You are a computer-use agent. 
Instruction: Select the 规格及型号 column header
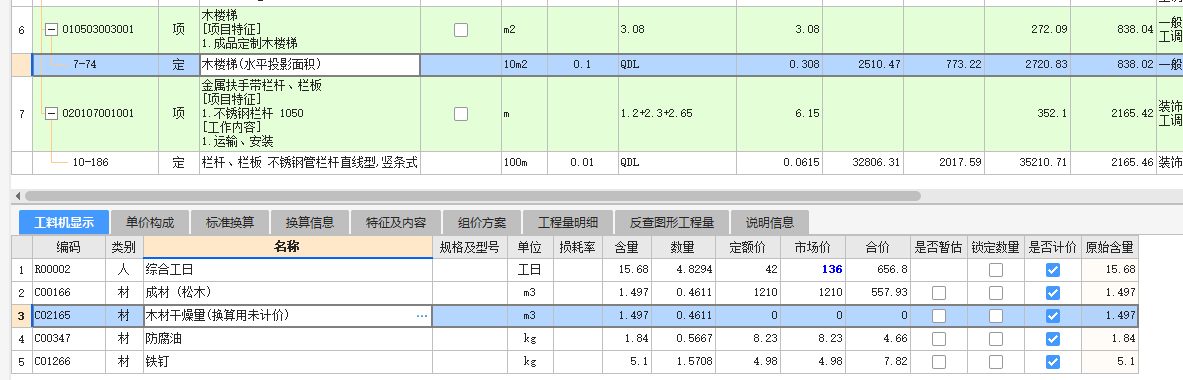[469, 247]
